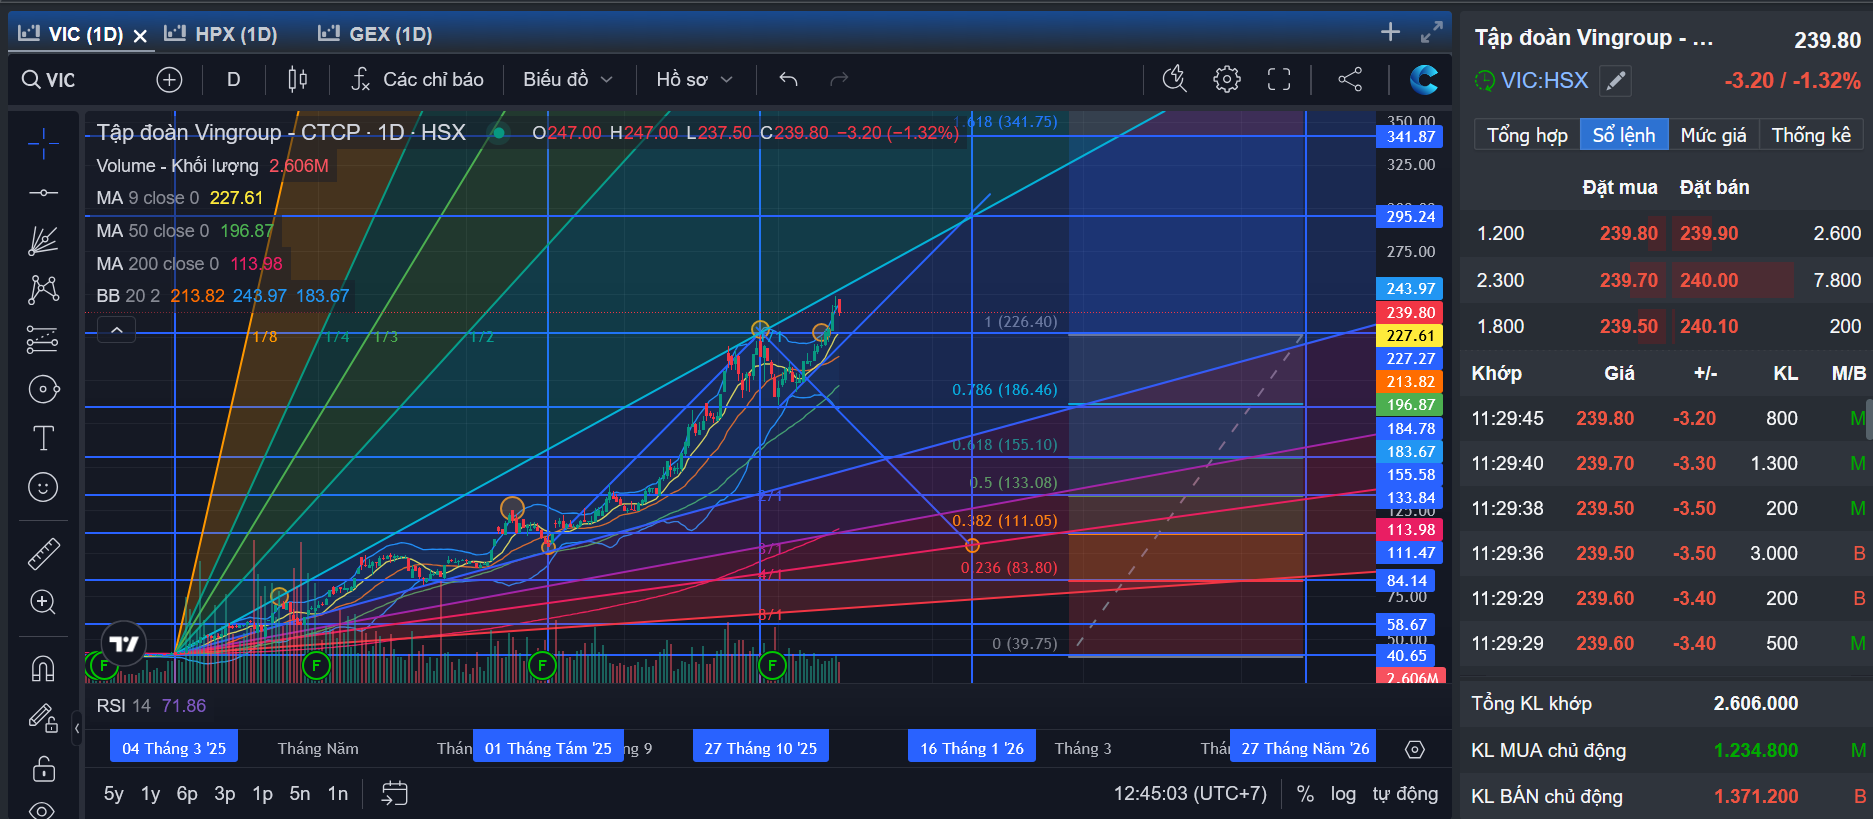Screen dimensions: 1873x819
Task: Open the emoji icons tool
Action: click(43, 487)
